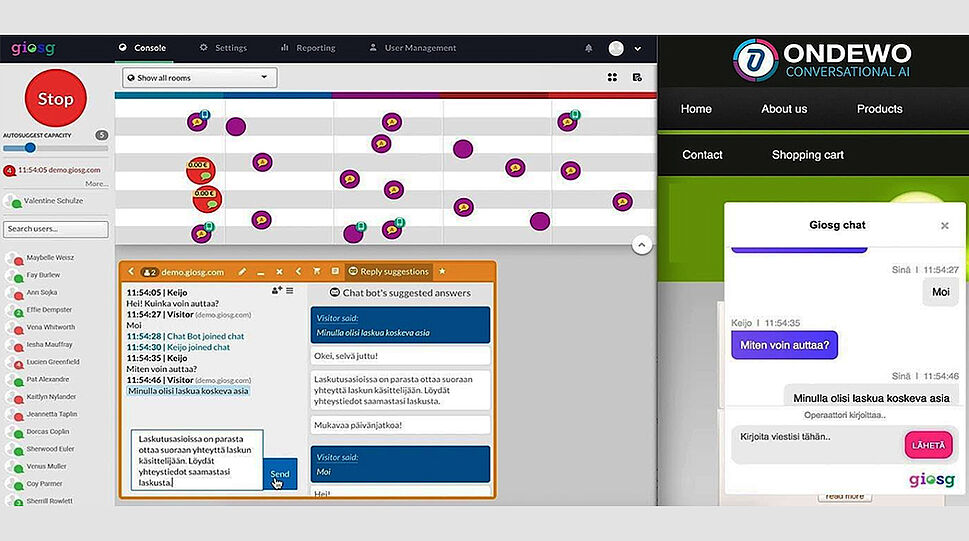Close the demo.giosg.com chat with X icon
The image size is (969, 541).
[279, 271]
